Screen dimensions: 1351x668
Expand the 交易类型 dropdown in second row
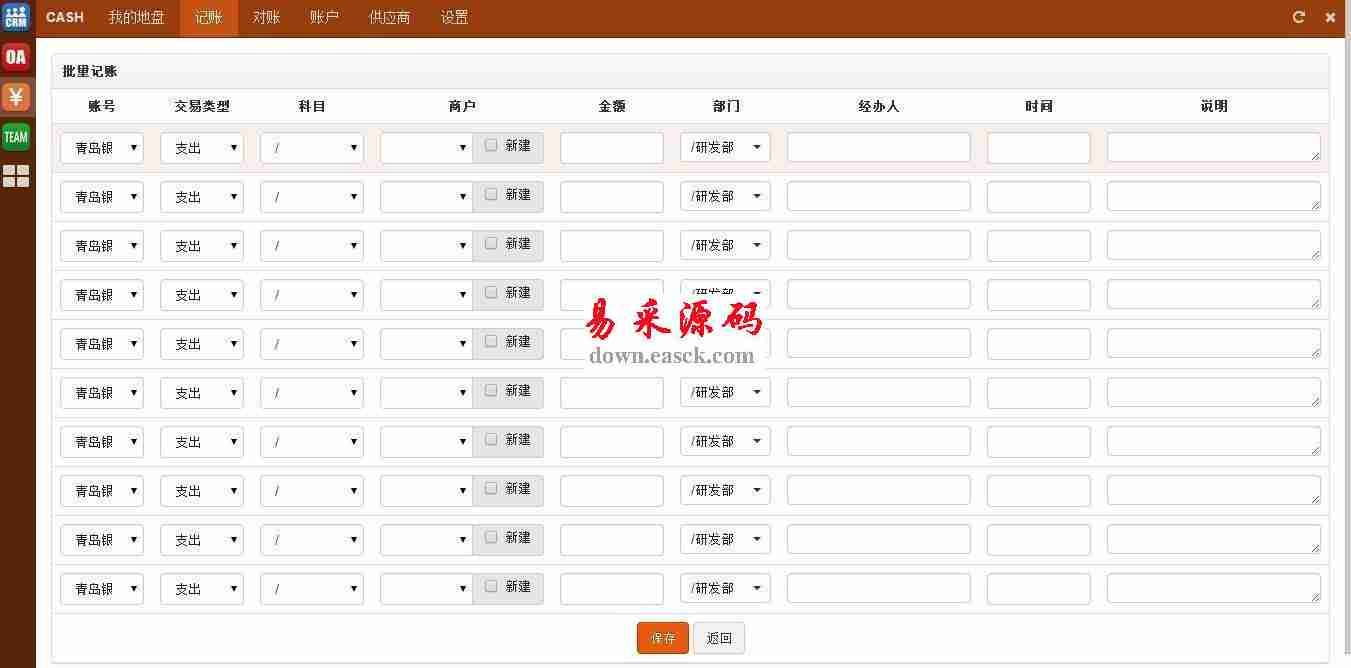pos(202,197)
